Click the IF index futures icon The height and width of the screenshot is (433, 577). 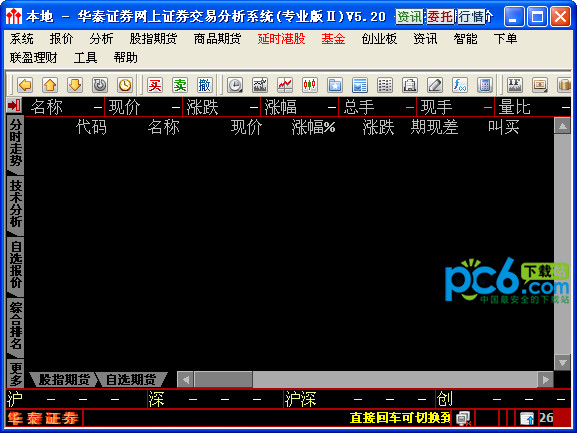514,85
